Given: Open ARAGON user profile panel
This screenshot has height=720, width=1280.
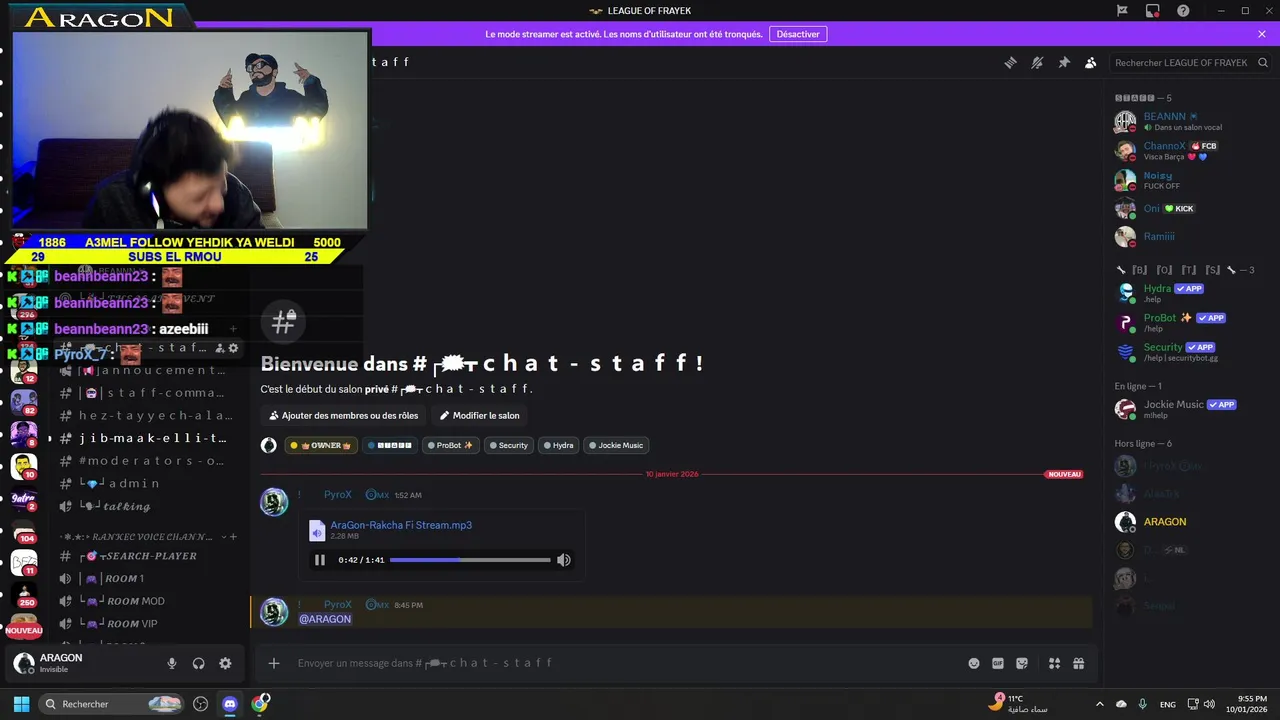Looking at the screenshot, I should tap(80, 663).
